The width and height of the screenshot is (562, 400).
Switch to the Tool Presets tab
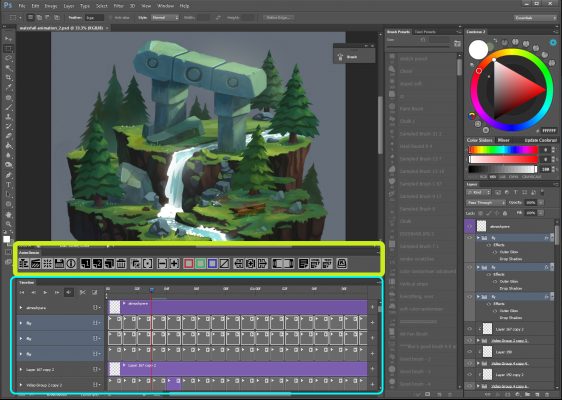(x=425, y=32)
